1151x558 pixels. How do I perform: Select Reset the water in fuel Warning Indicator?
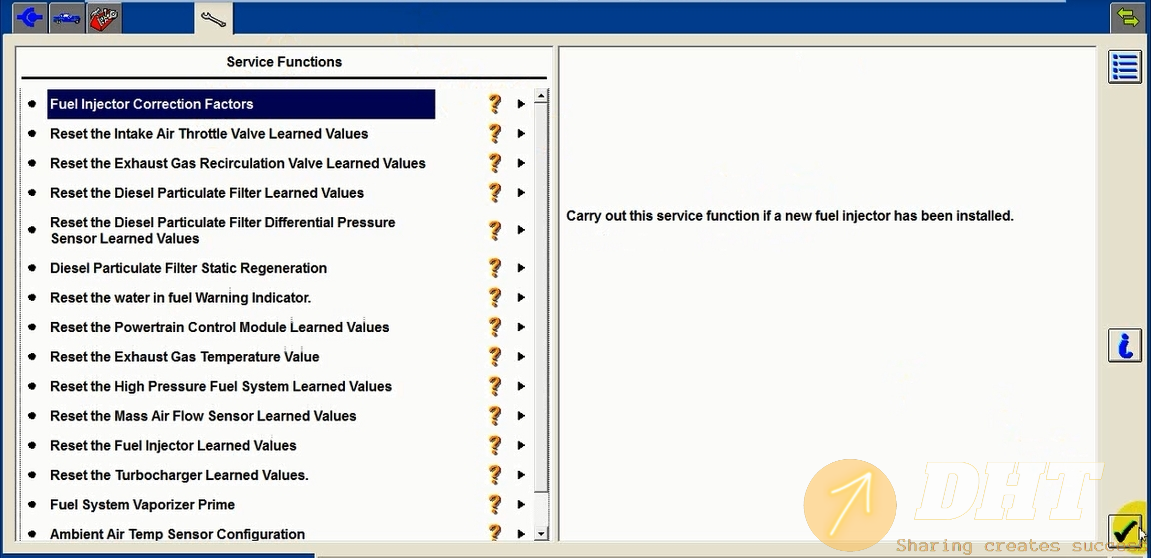tap(181, 297)
